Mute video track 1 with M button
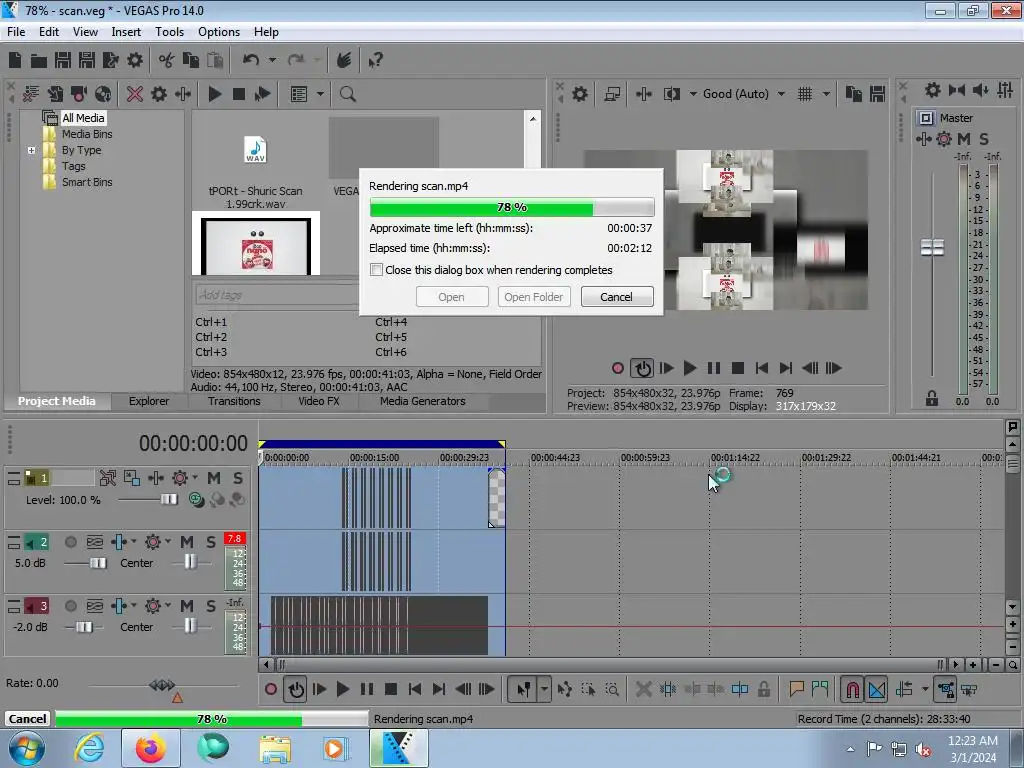 (x=214, y=478)
